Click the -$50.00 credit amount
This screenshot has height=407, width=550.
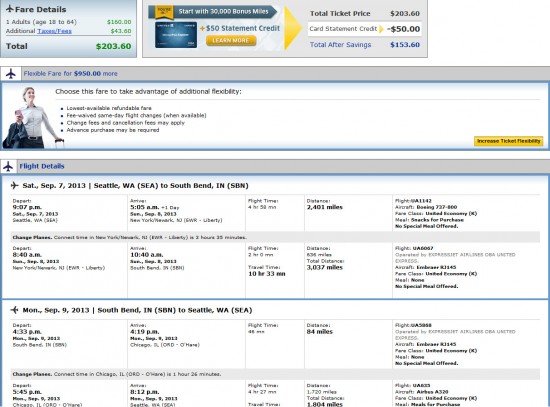click(x=403, y=29)
